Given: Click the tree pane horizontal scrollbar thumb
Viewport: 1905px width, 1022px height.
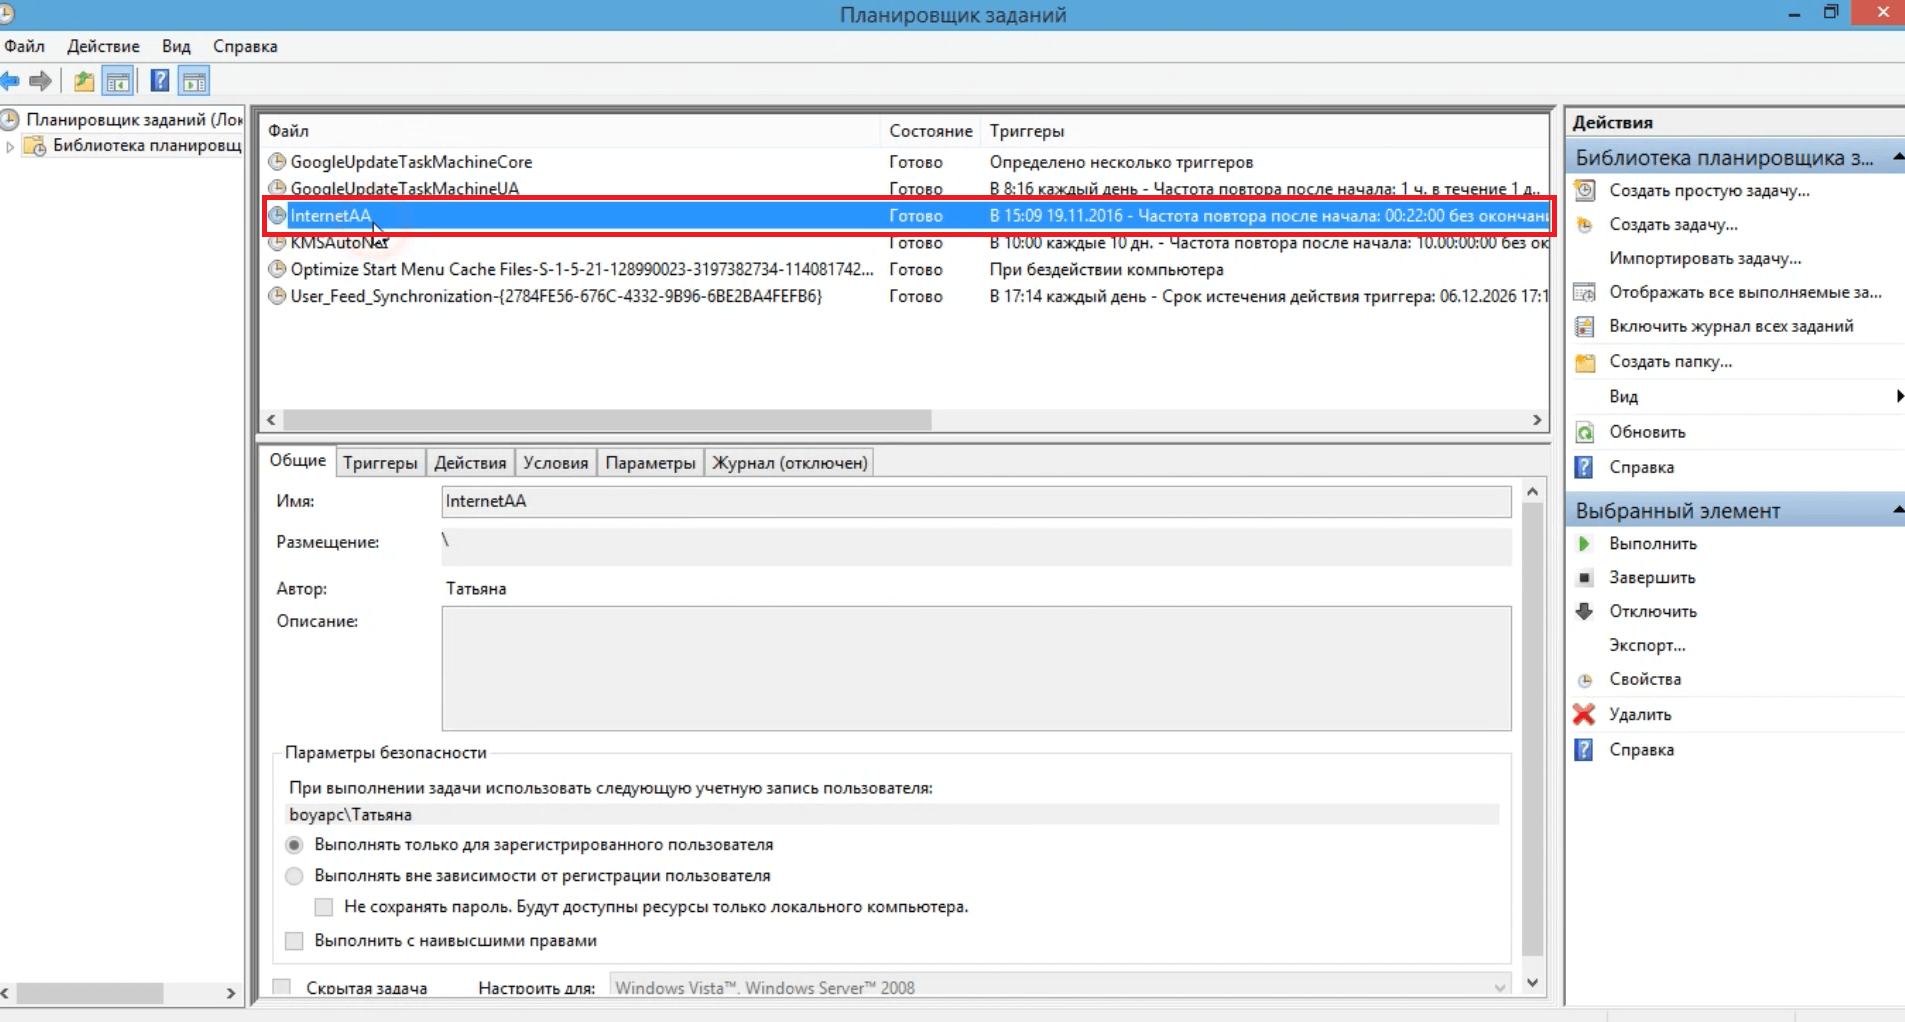Looking at the screenshot, I should coord(90,993).
